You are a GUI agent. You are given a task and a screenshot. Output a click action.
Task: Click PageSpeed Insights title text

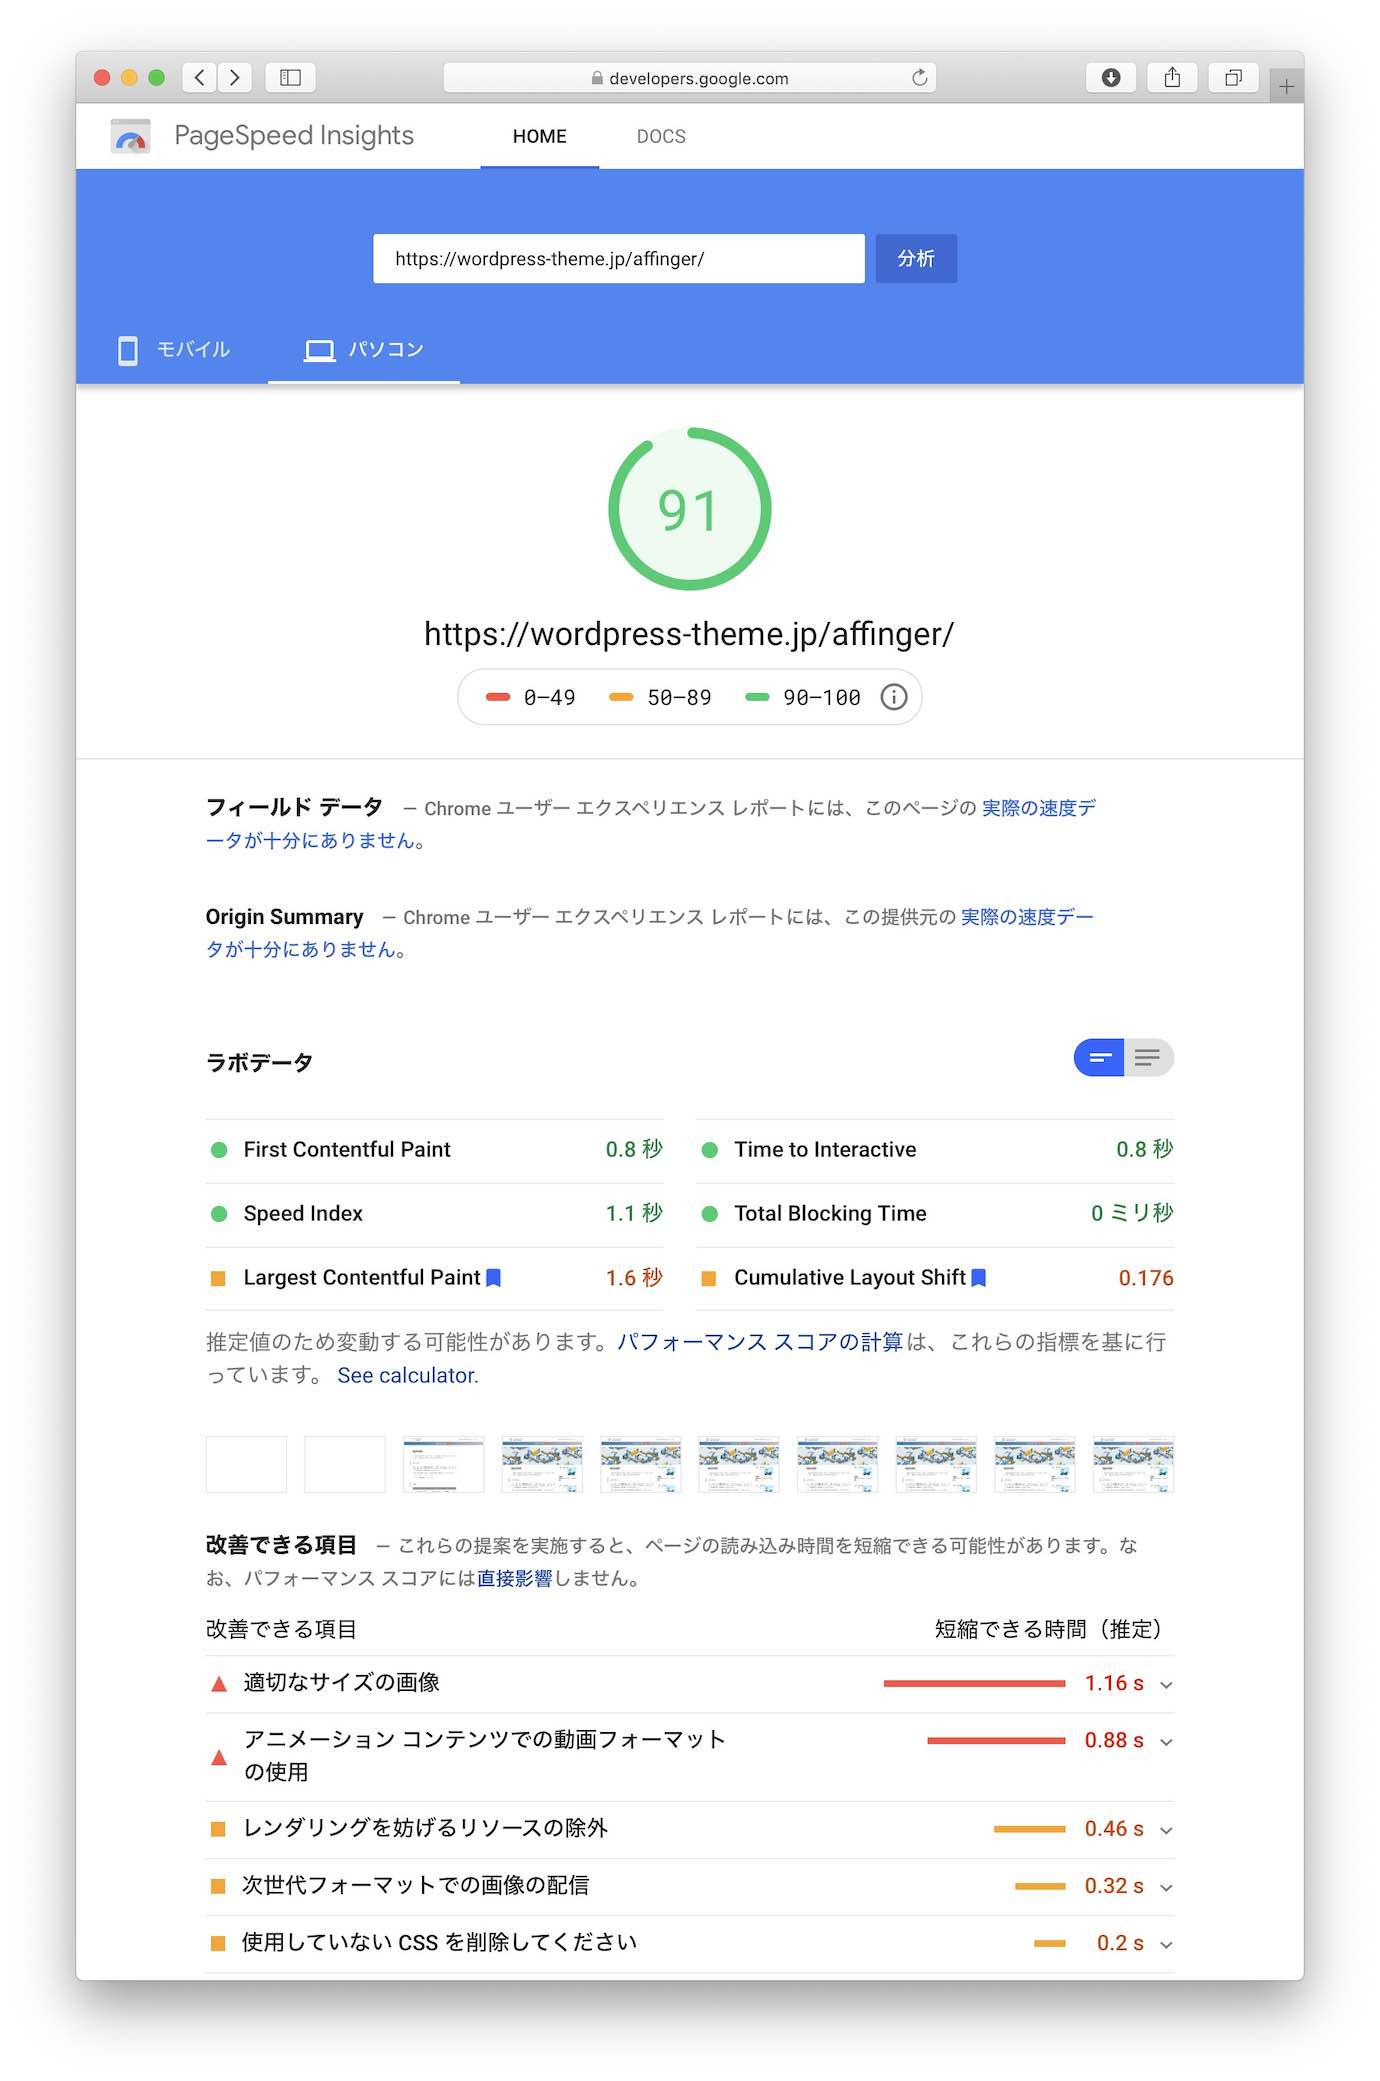(x=294, y=136)
